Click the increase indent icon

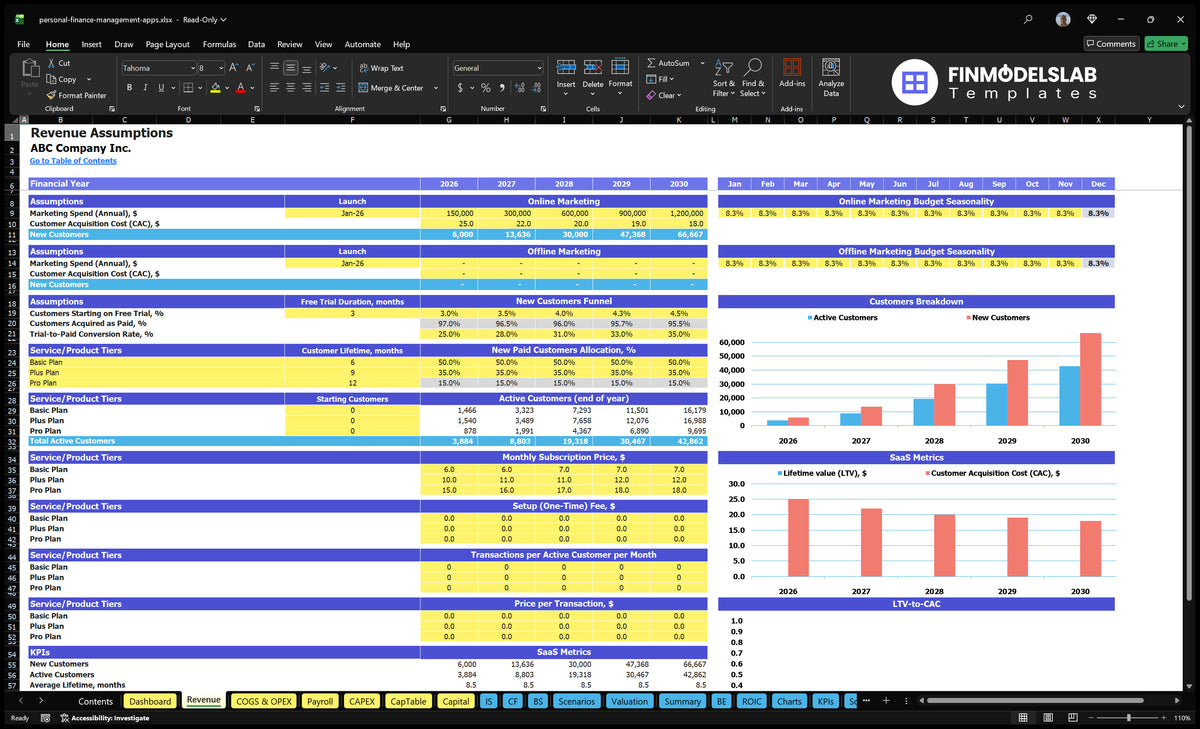point(343,88)
